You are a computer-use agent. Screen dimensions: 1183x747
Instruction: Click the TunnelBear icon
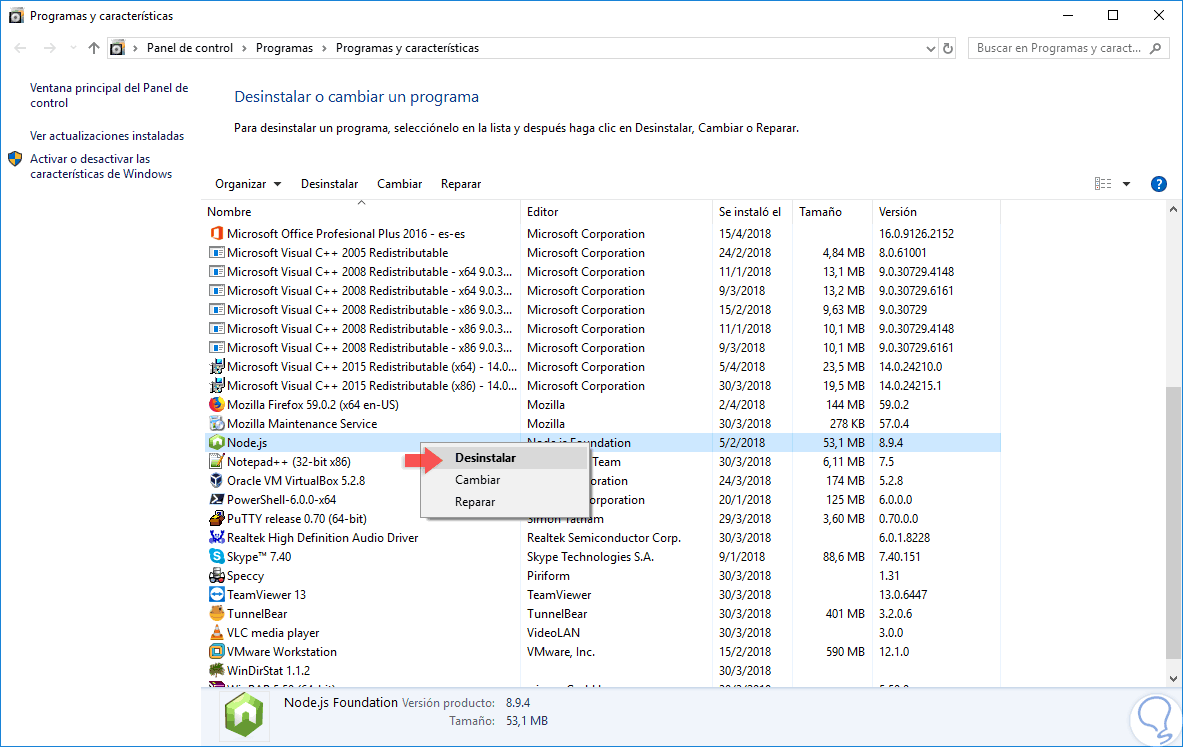pyautogui.click(x=217, y=613)
